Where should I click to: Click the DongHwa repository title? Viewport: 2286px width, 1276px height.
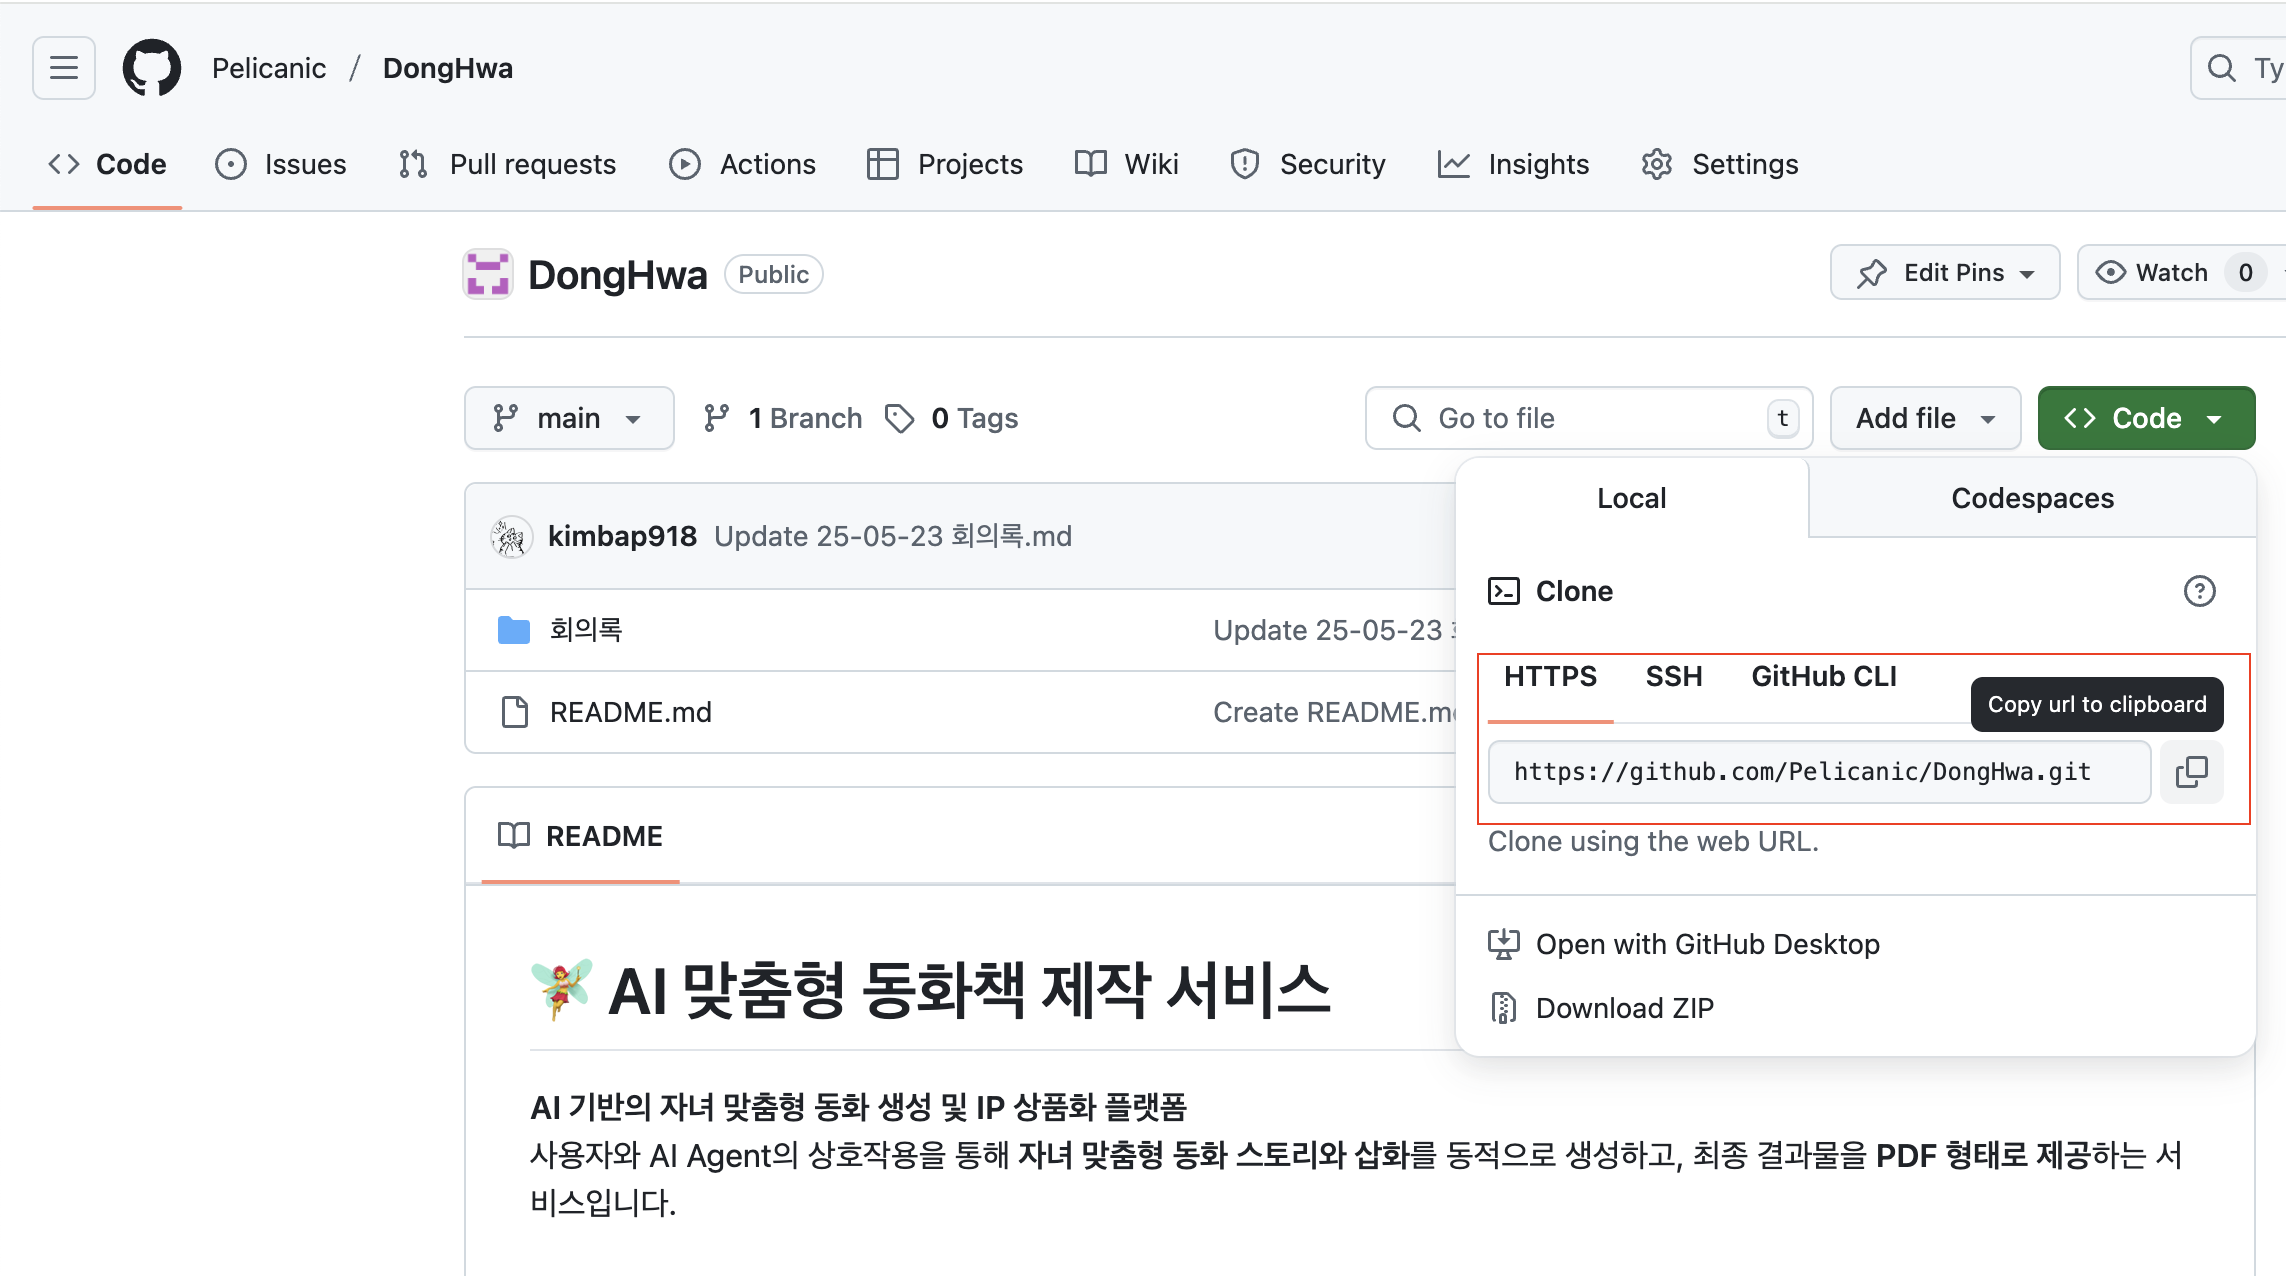pyautogui.click(x=618, y=275)
